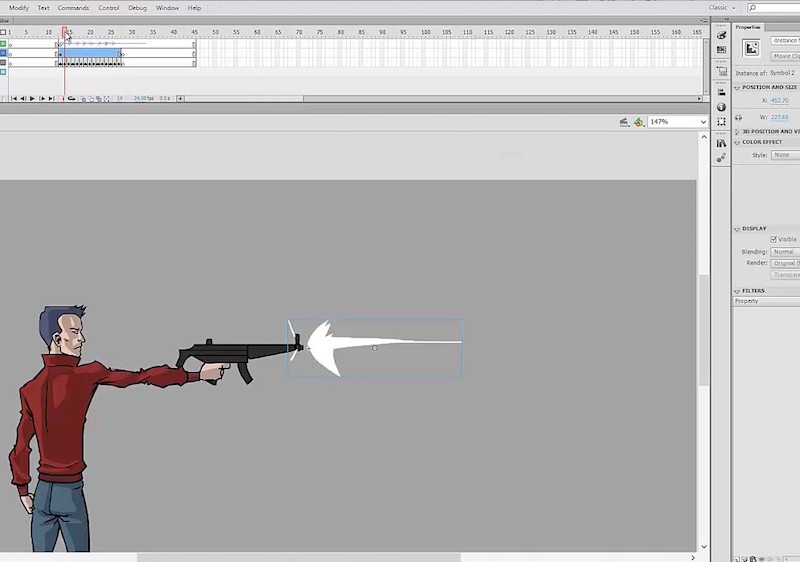Open the Transform panel icon

721,121
